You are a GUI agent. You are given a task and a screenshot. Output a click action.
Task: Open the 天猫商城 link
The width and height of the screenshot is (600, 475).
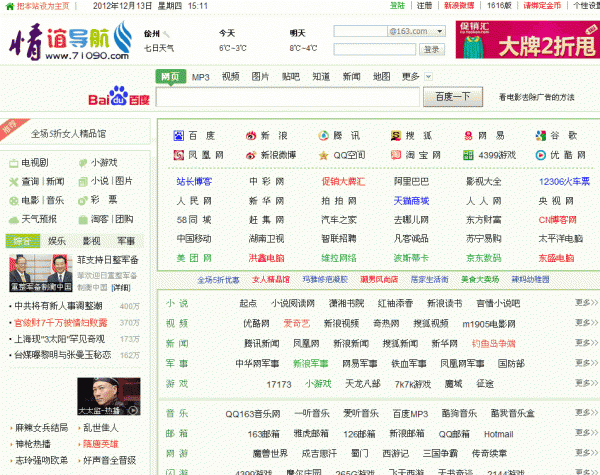412,201
